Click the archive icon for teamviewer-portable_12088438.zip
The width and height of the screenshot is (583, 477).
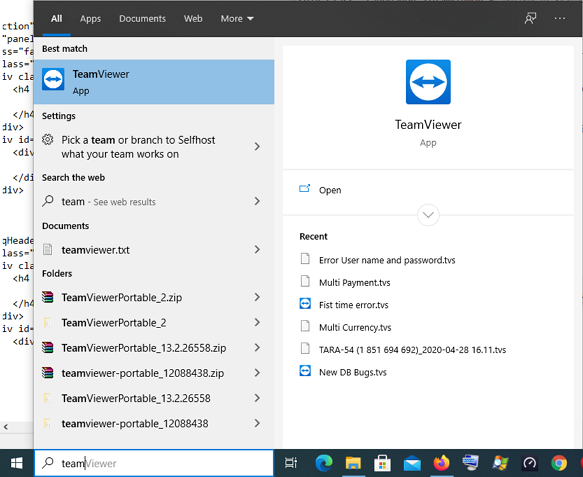click(x=48, y=373)
